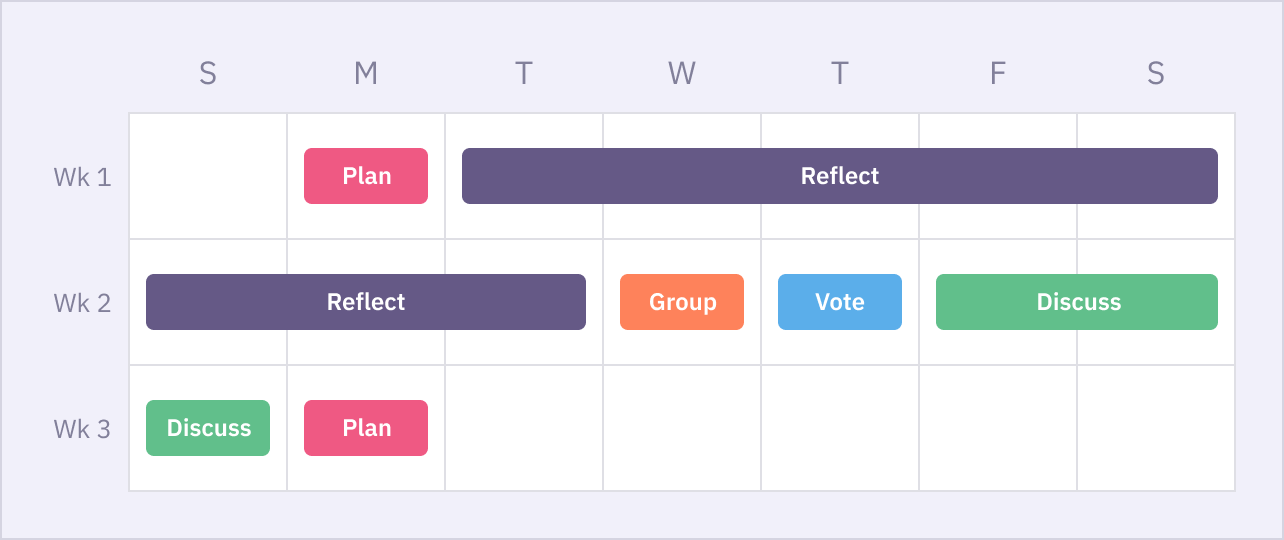Select the wide green Discuss bar in Week 2
This screenshot has height=540, width=1284.
1077,302
